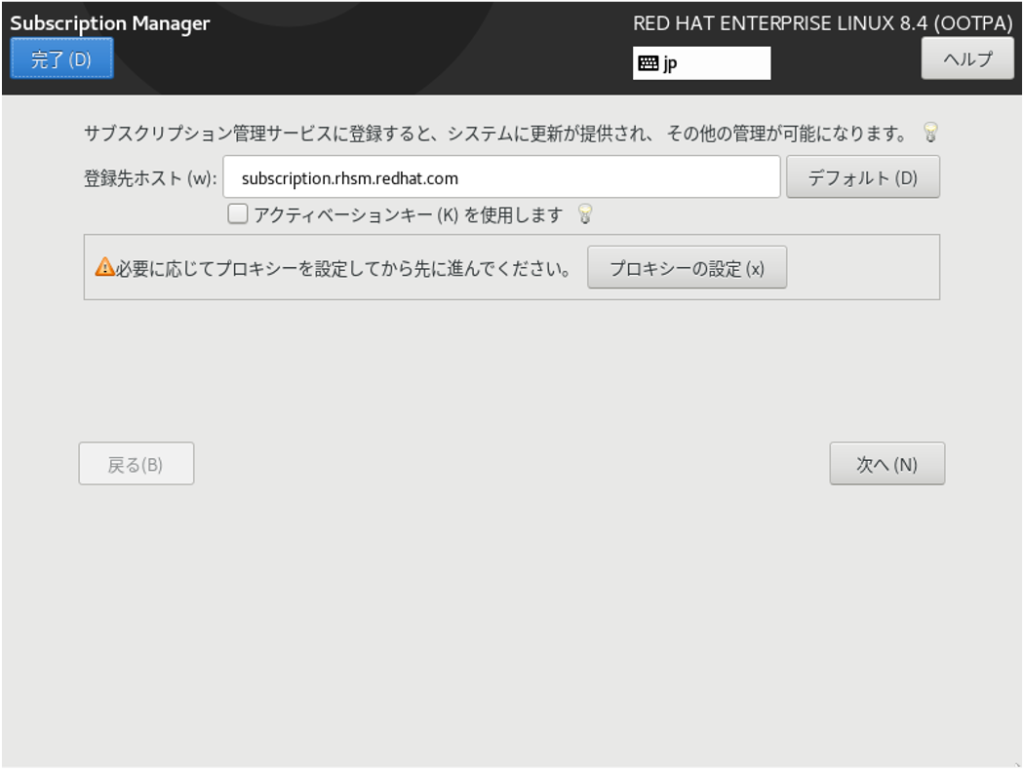The image size is (1024, 769).
Task: Click the RED HAT ENTERPRISE LINUX 8.4 (OOTPA) text
Action: [822, 24]
